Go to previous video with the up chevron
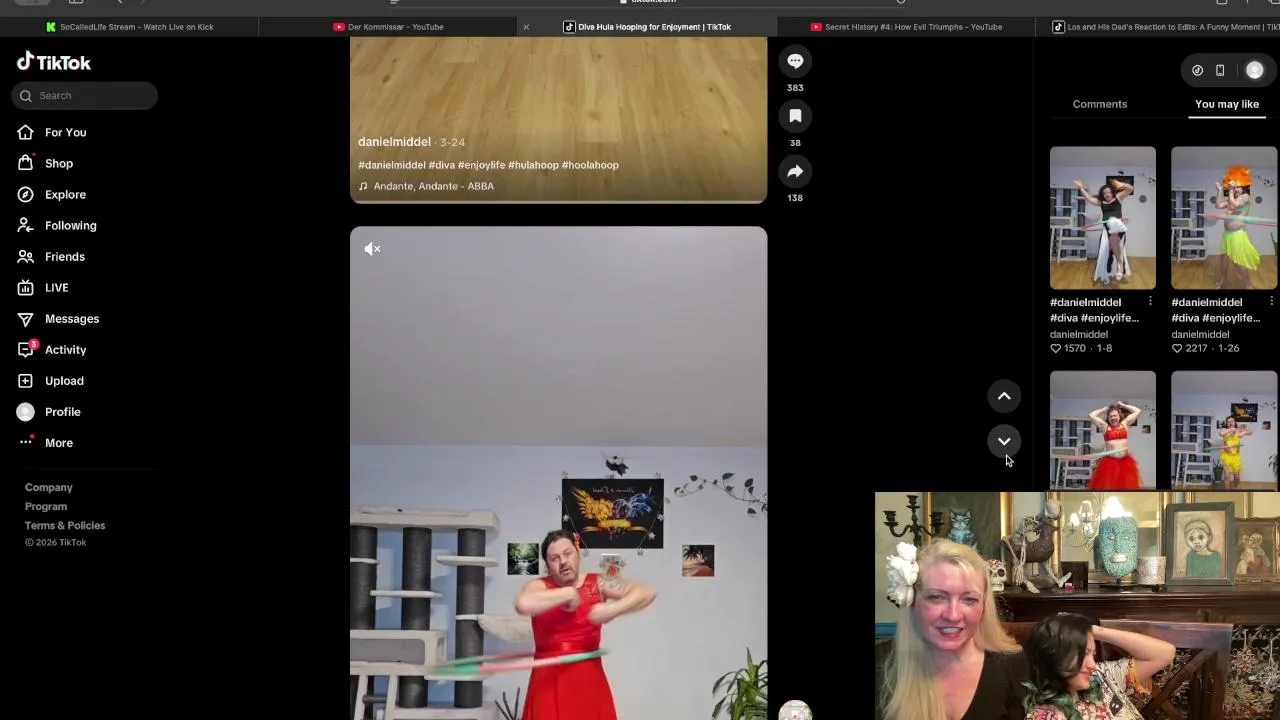The image size is (1280, 720). point(1004,396)
